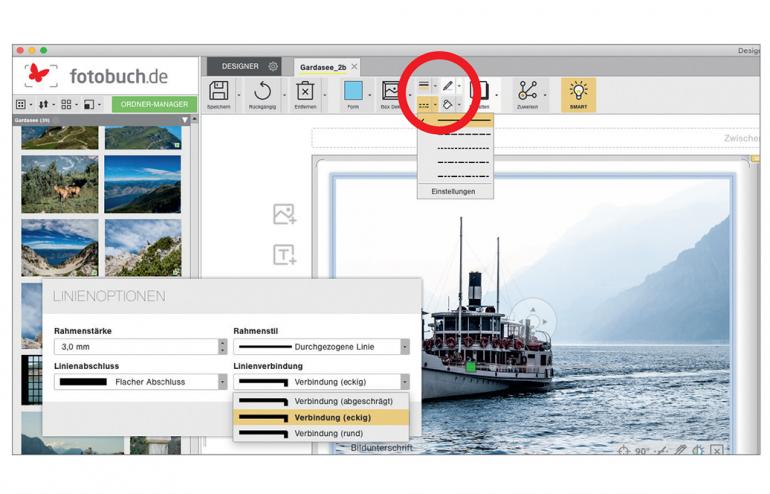Open the DESIGNER gear settings
The width and height of the screenshot is (770, 494).
(273, 66)
